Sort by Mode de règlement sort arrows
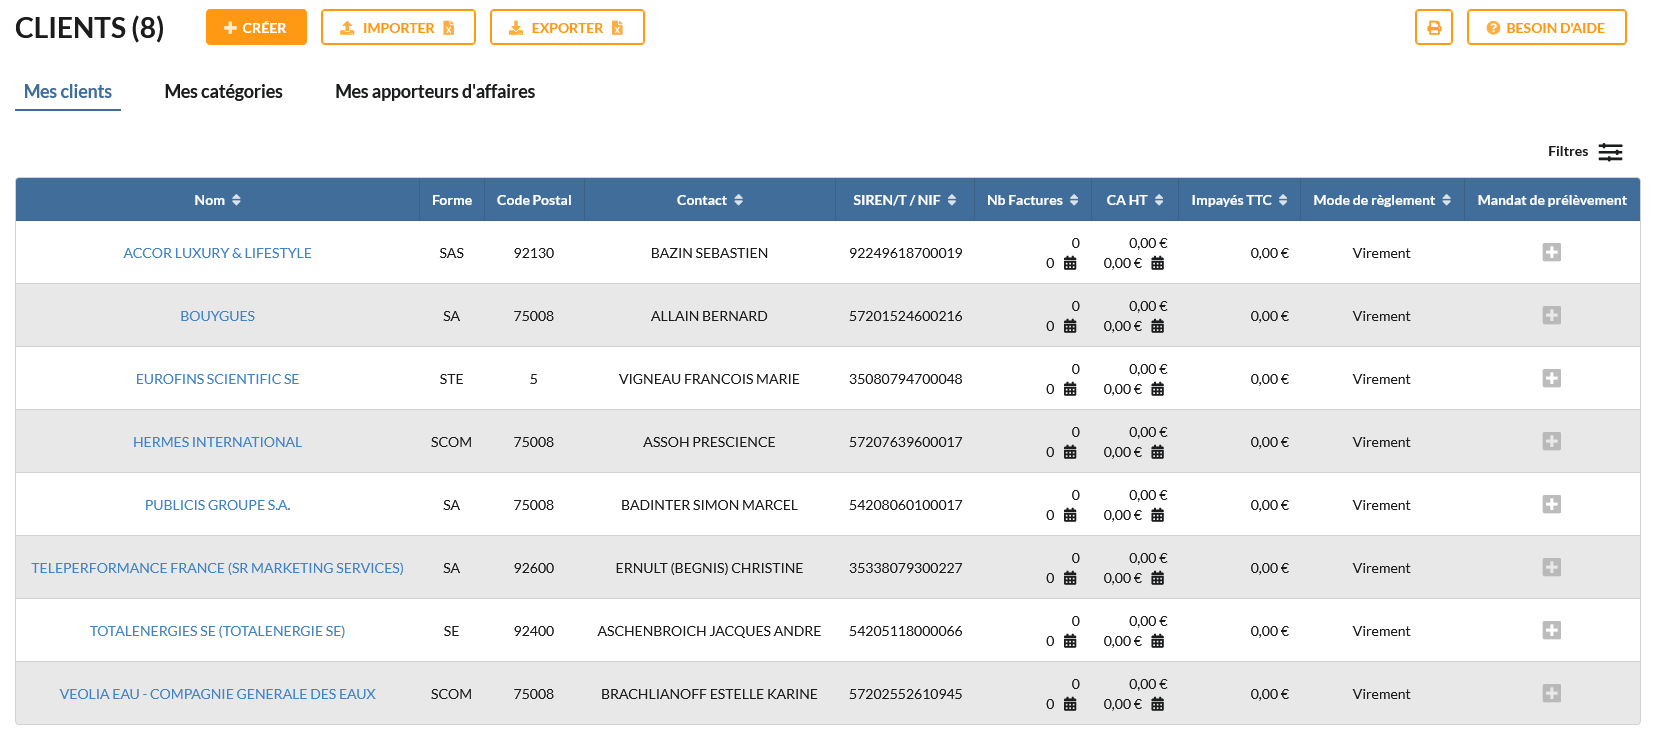The height and width of the screenshot is (747, 1662). pyautogui.click(x=1446, y=200)
